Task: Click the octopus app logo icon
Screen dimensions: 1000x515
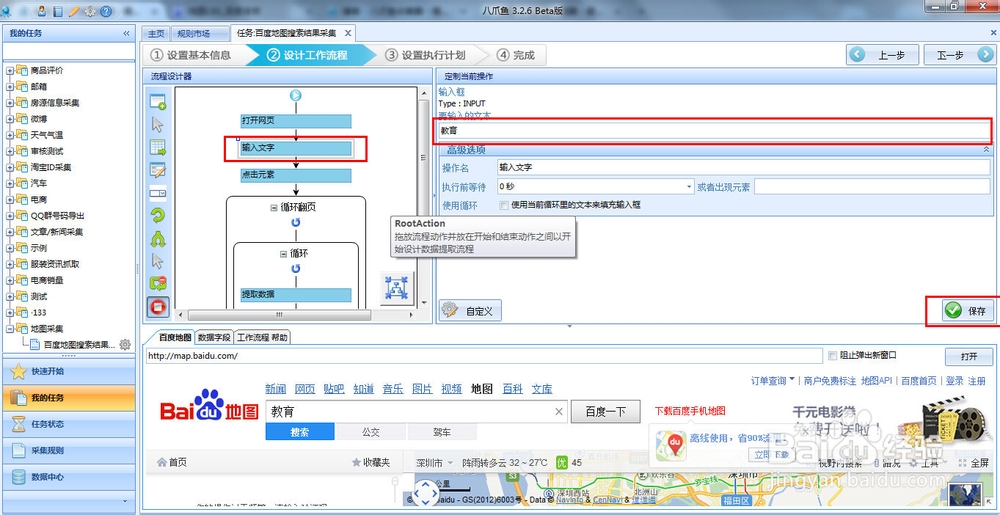Action: click(x=5, y=11)
